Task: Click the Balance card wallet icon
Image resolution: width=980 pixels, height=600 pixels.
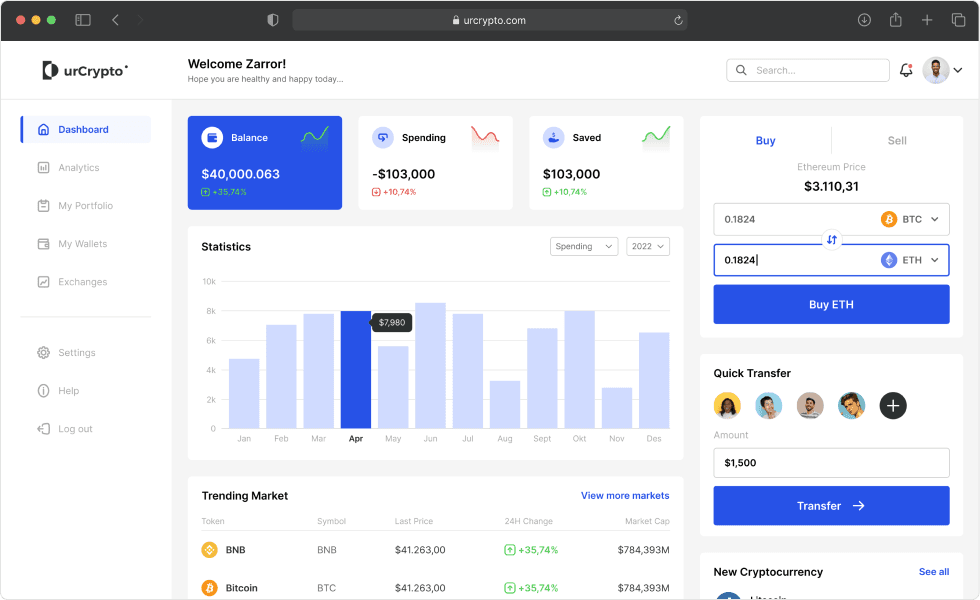Action: (212, 138)
